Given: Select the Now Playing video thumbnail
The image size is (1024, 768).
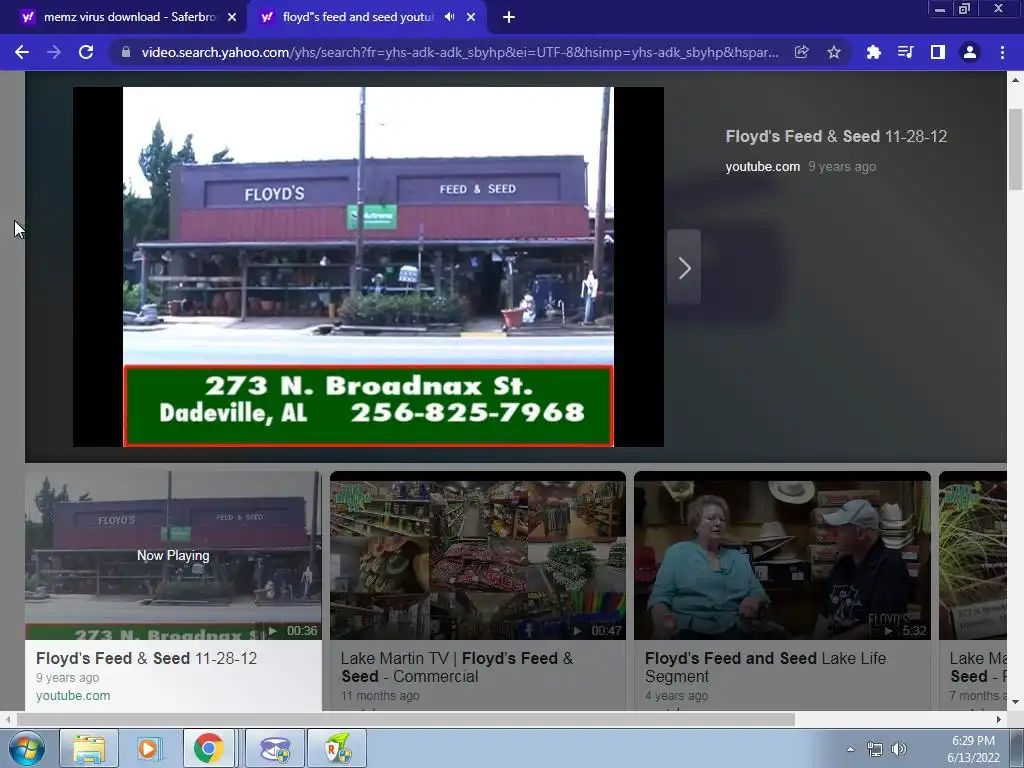Looking at the screenshot, I should (173, 555).
